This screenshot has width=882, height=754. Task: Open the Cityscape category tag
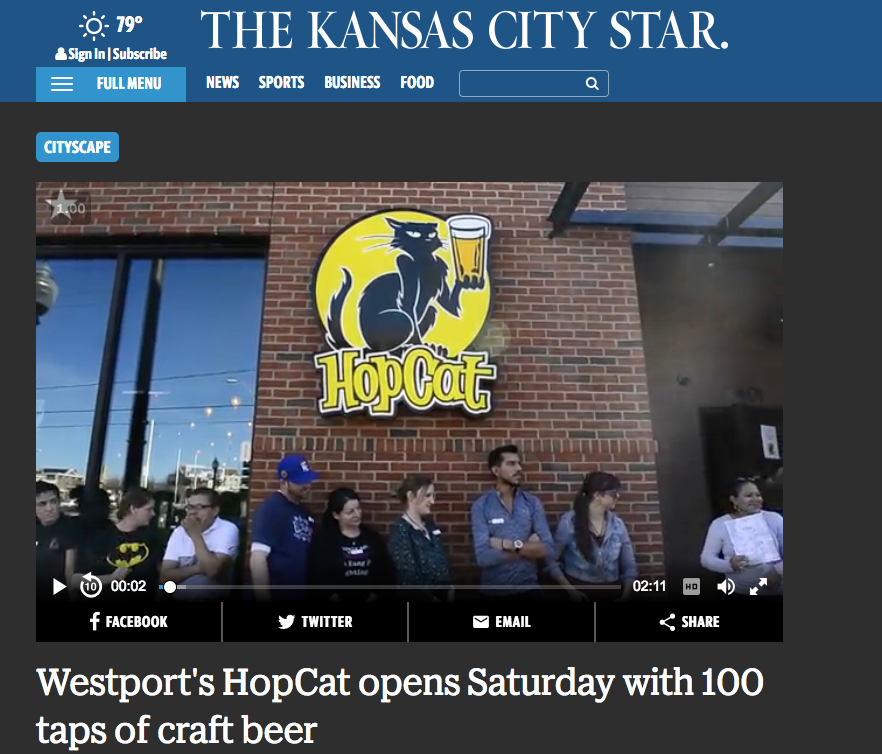pos(77,147)
